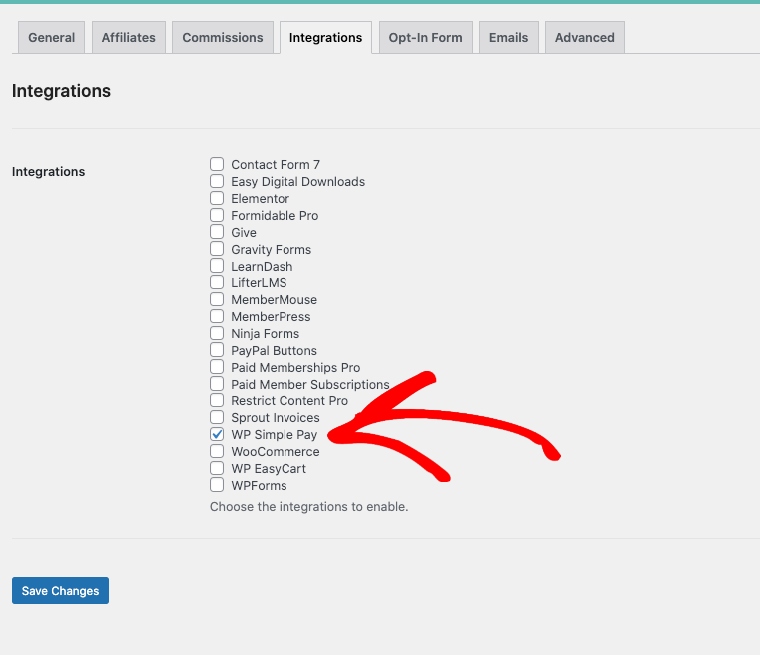
Task: Select the Integrations tab
Action: pyautogui.click(x=325, y=38)
